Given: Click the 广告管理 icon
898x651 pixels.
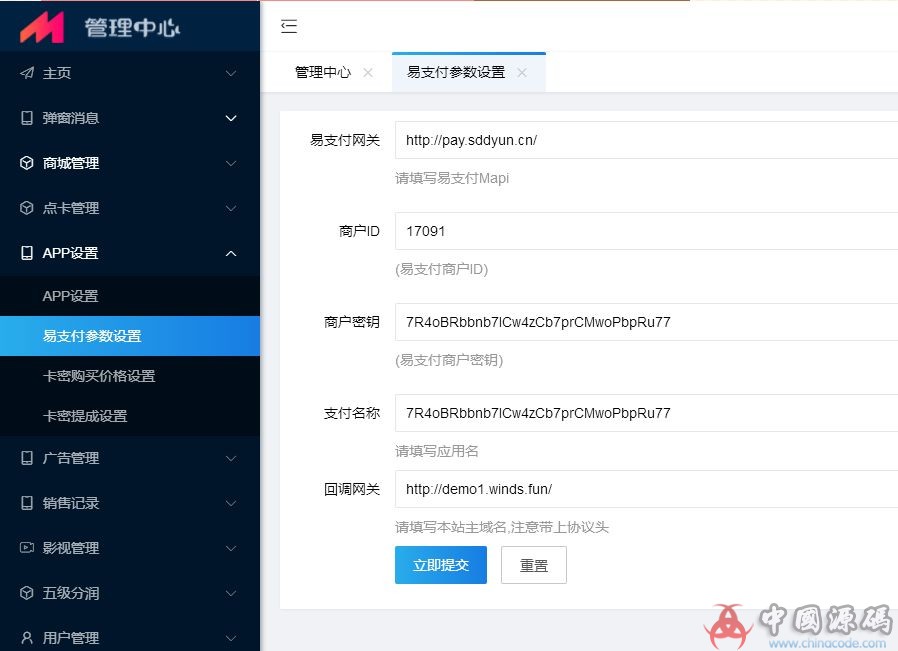Looking at the screenshot, I should 26,458.
